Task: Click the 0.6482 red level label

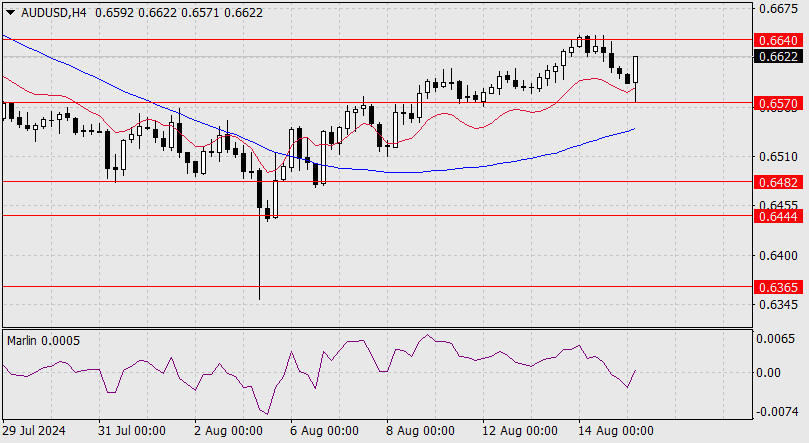Action: (779, 182)
